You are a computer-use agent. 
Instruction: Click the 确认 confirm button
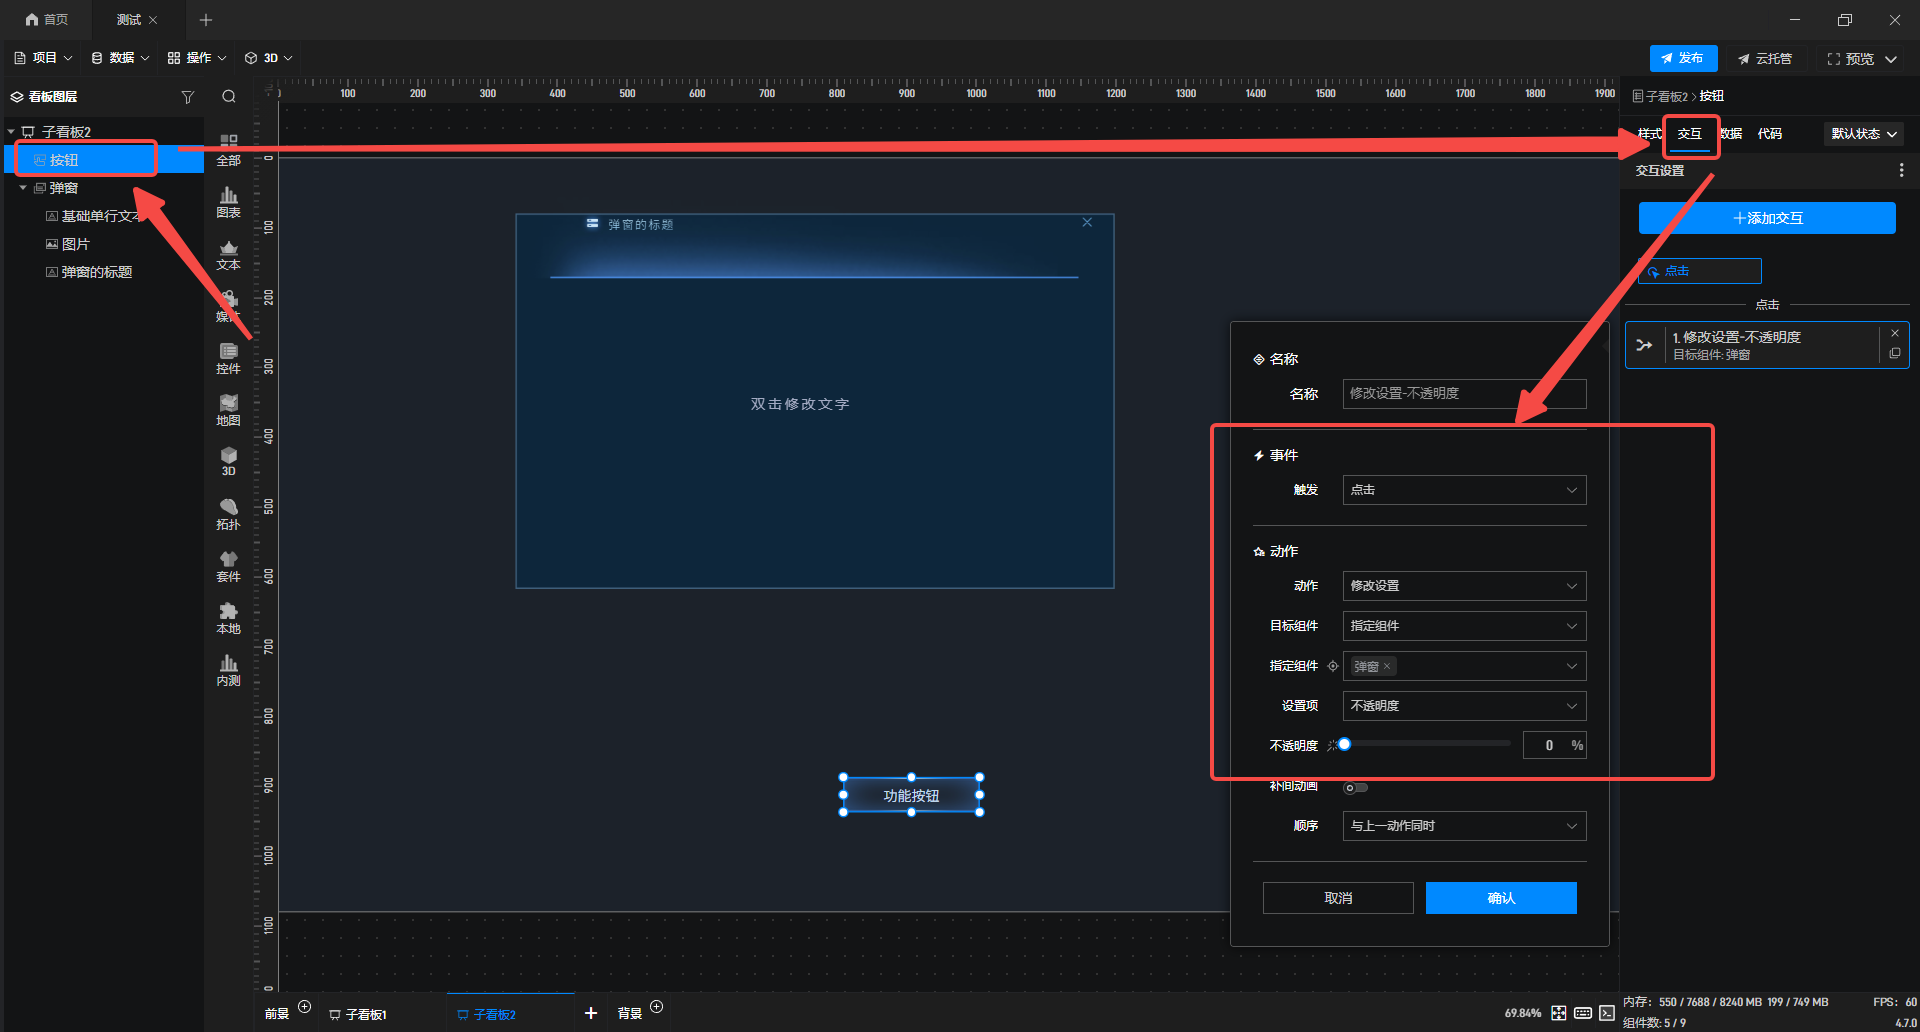pos(1500,898)
